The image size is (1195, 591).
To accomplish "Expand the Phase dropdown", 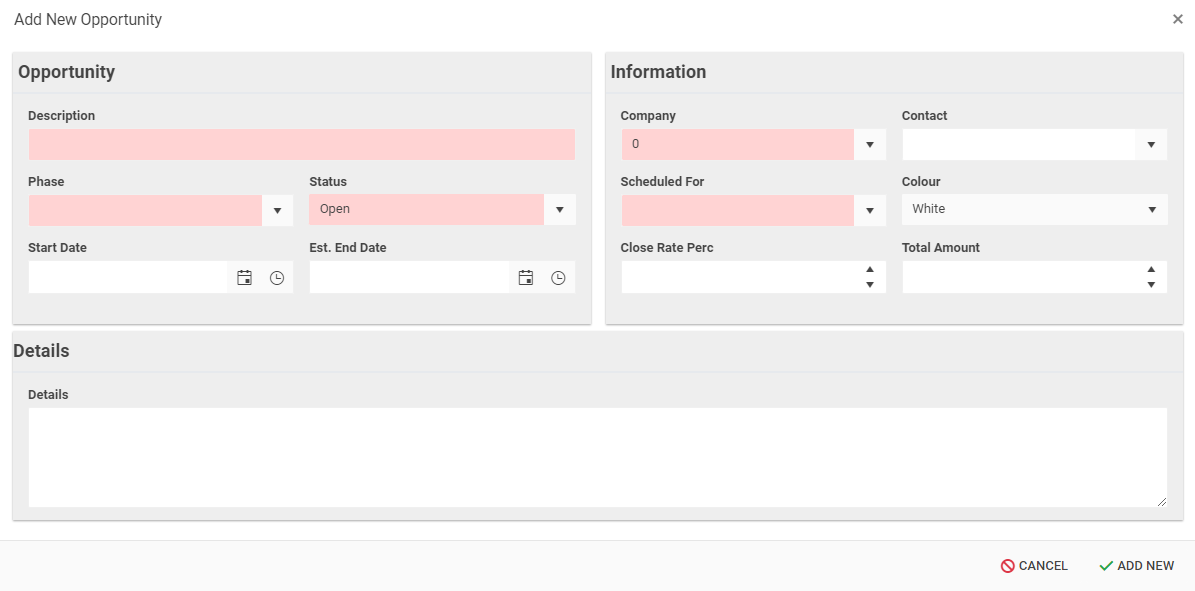I will pos(277,211).
